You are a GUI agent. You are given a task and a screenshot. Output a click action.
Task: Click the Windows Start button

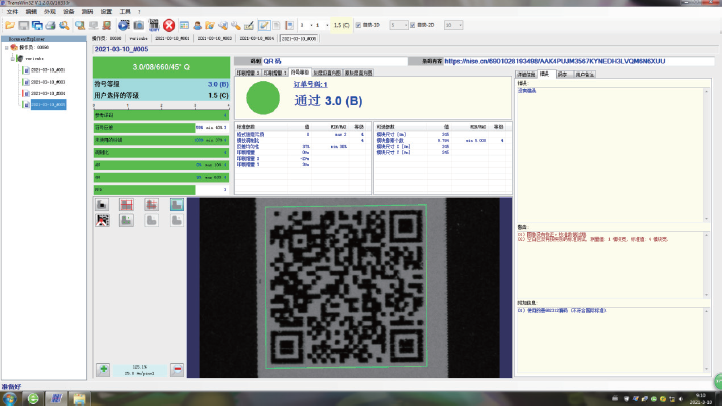(x=9, y=398)
